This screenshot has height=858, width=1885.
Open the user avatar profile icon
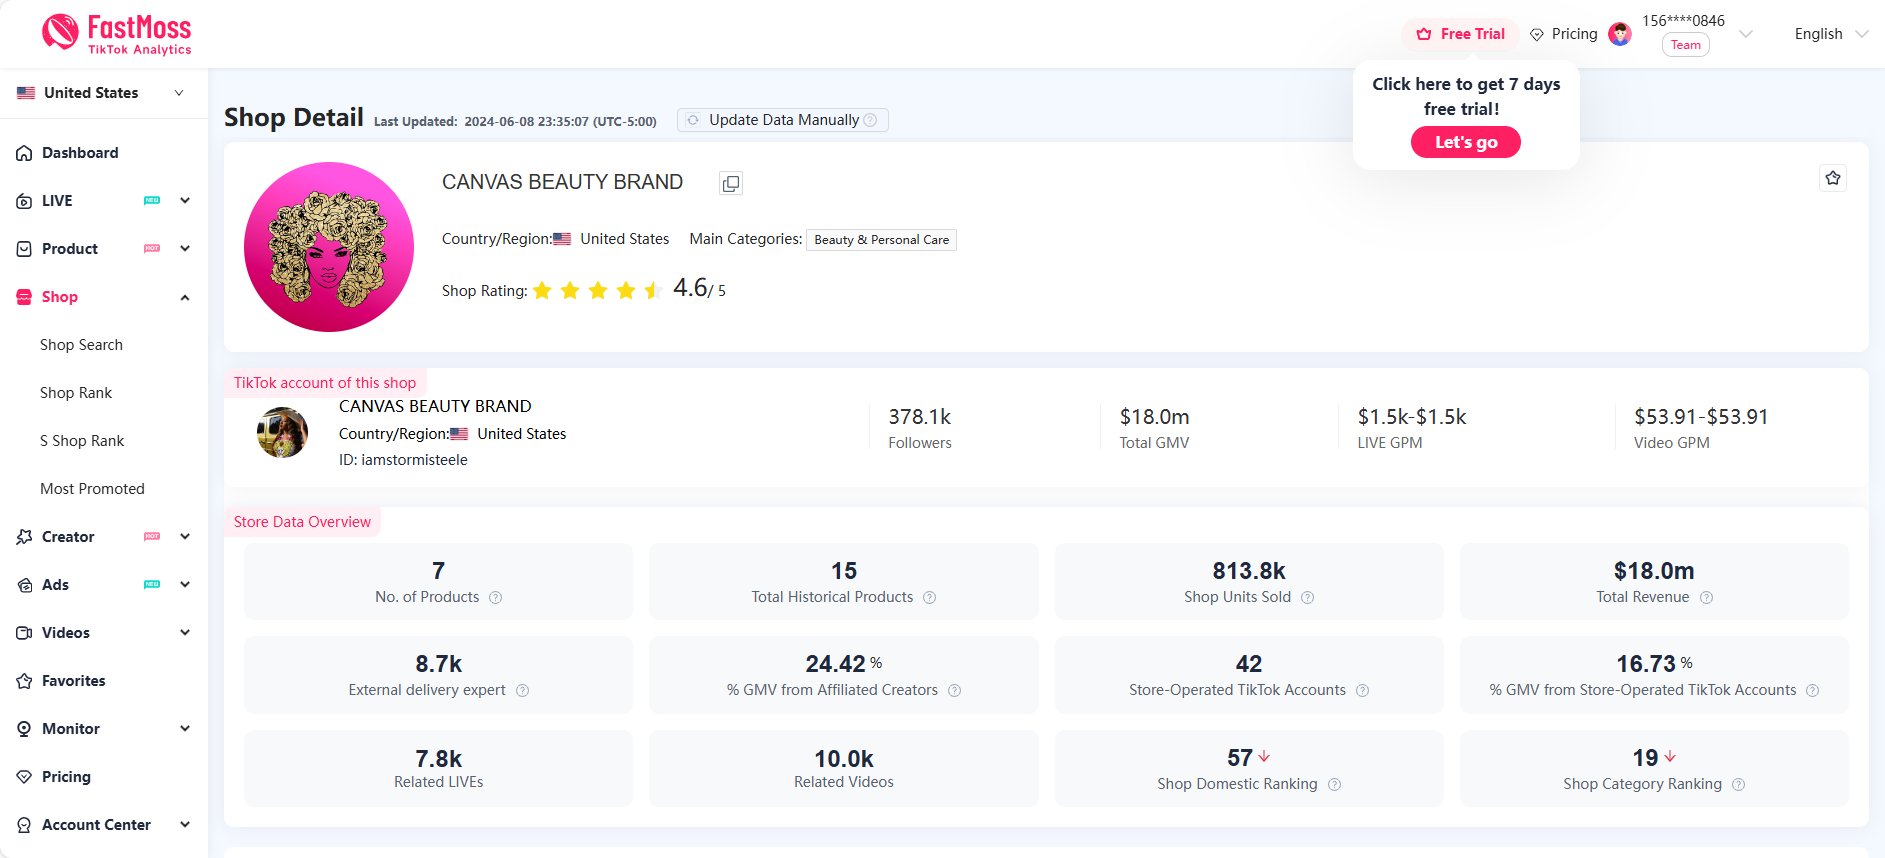(1619, 34)
